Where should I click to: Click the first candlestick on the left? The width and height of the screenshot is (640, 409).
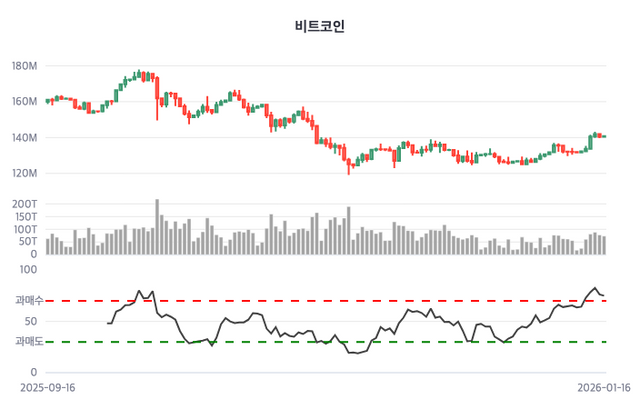[x=47, y=101]
